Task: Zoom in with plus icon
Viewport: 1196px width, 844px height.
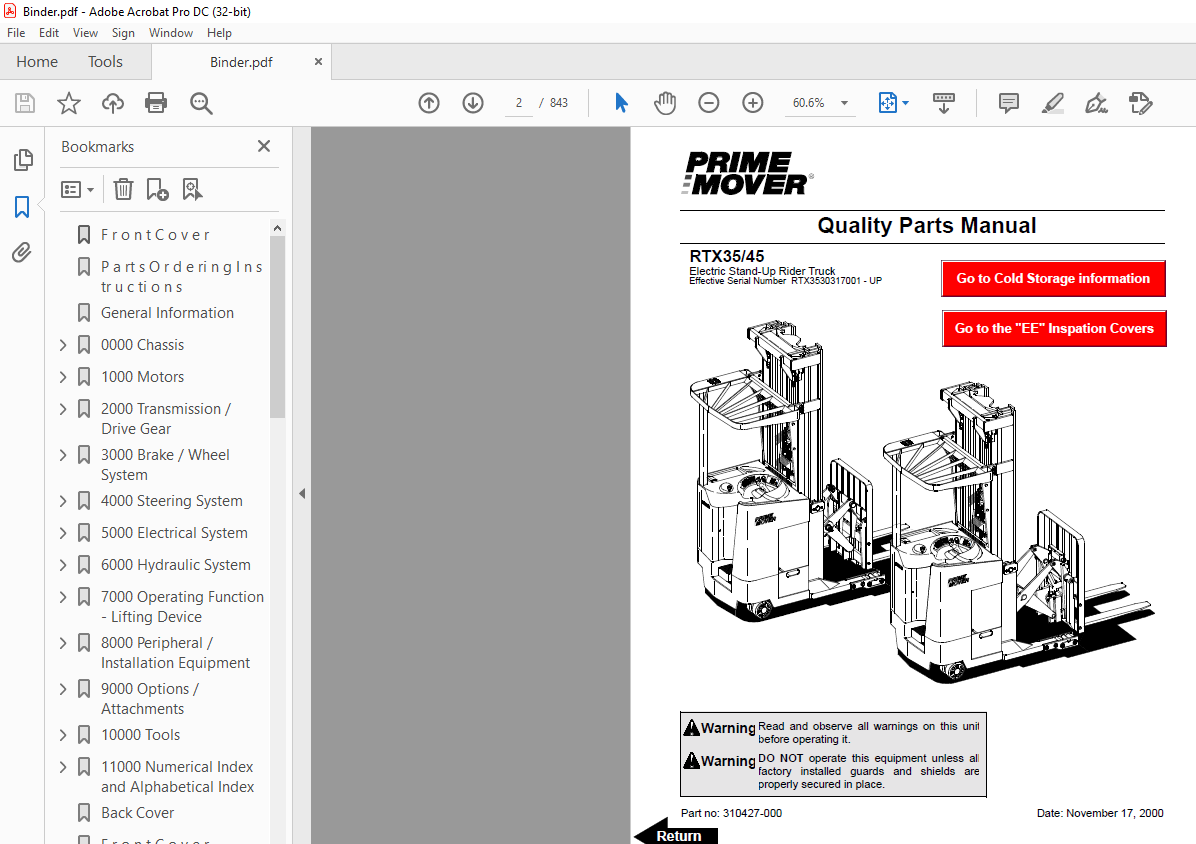Action: coord(753,103)
